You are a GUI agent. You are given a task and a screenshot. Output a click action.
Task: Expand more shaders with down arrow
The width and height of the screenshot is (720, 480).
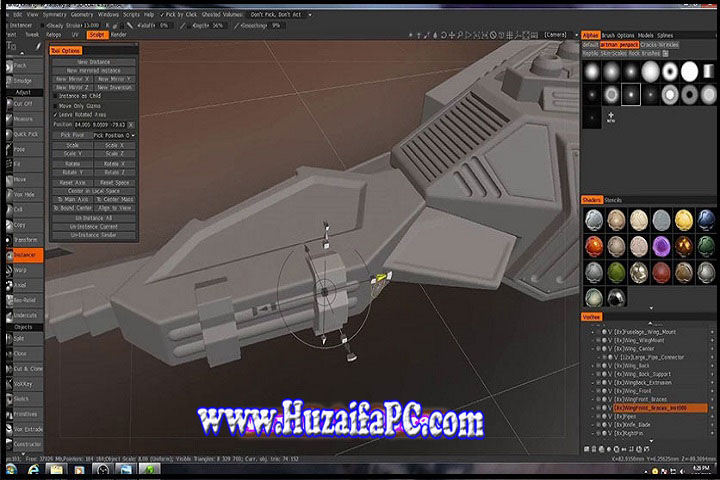[x=651, y=308]
